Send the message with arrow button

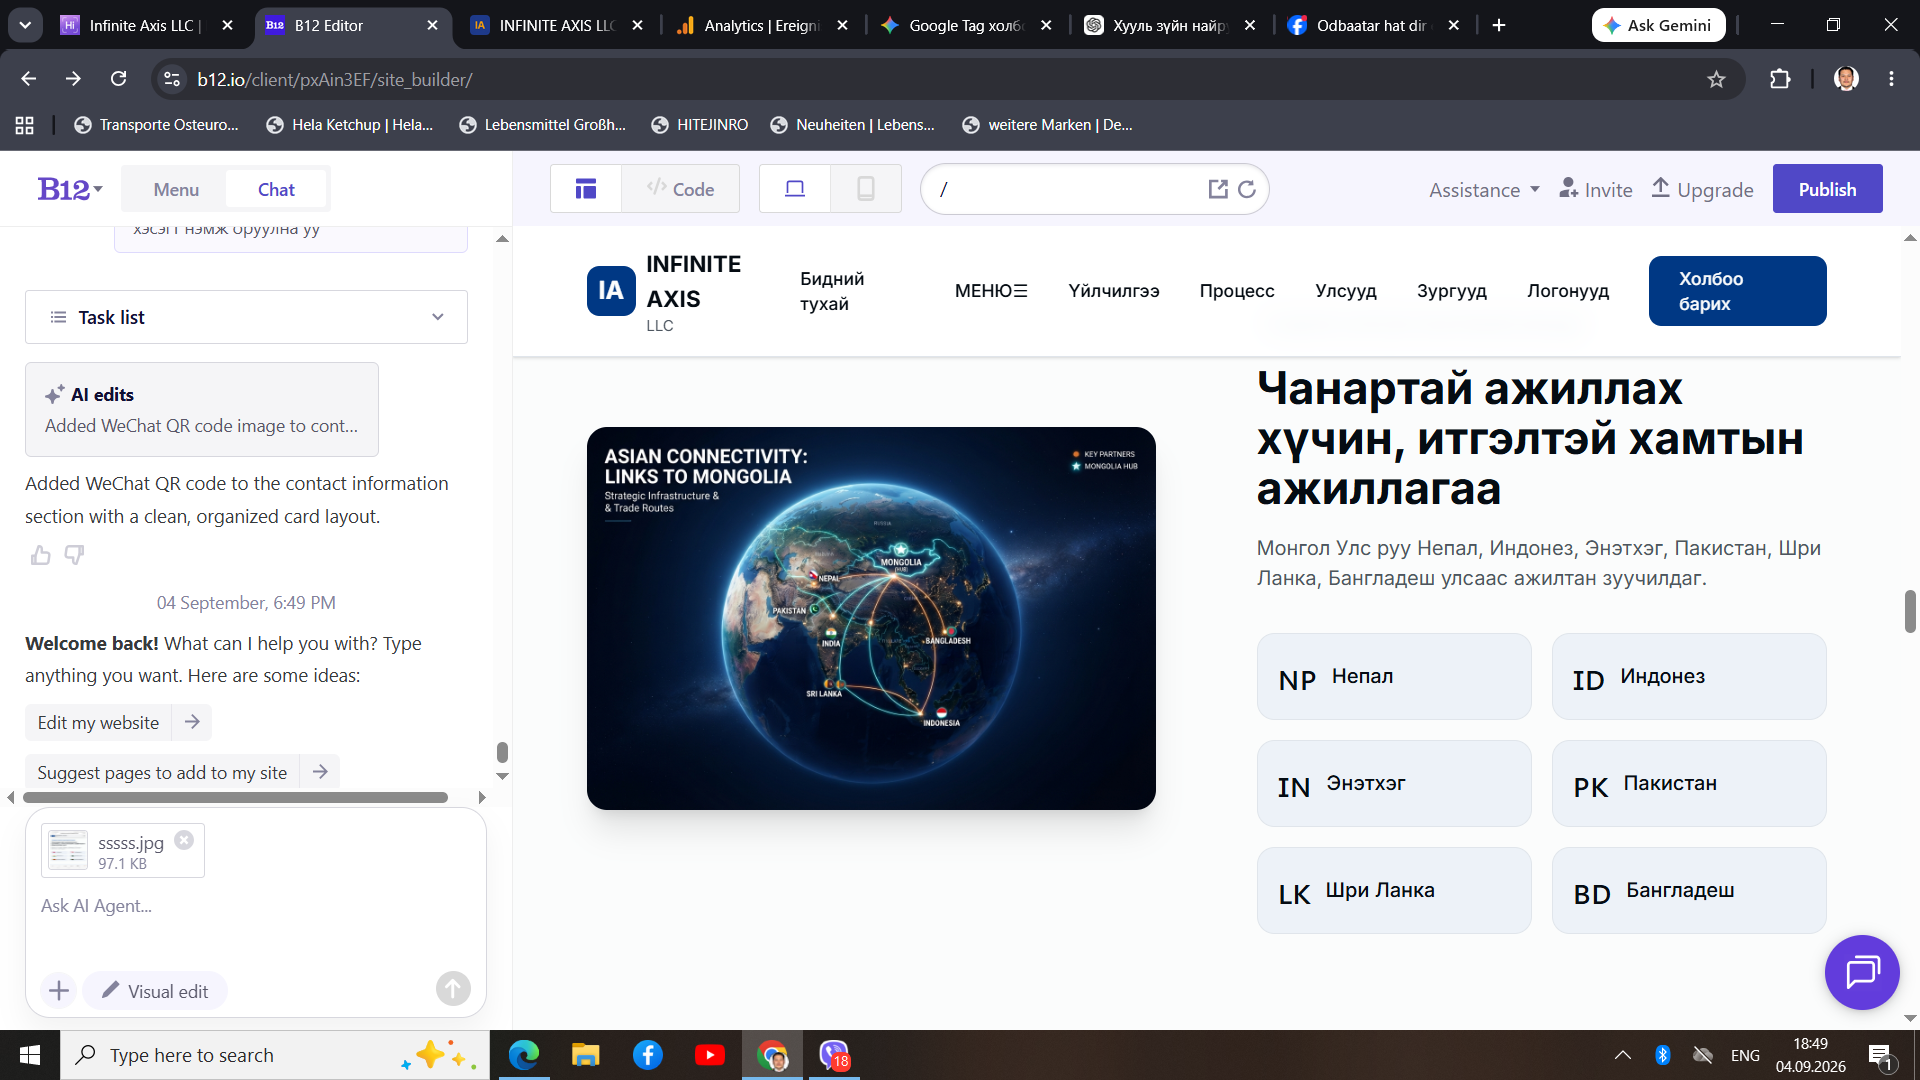pos(453,989)
